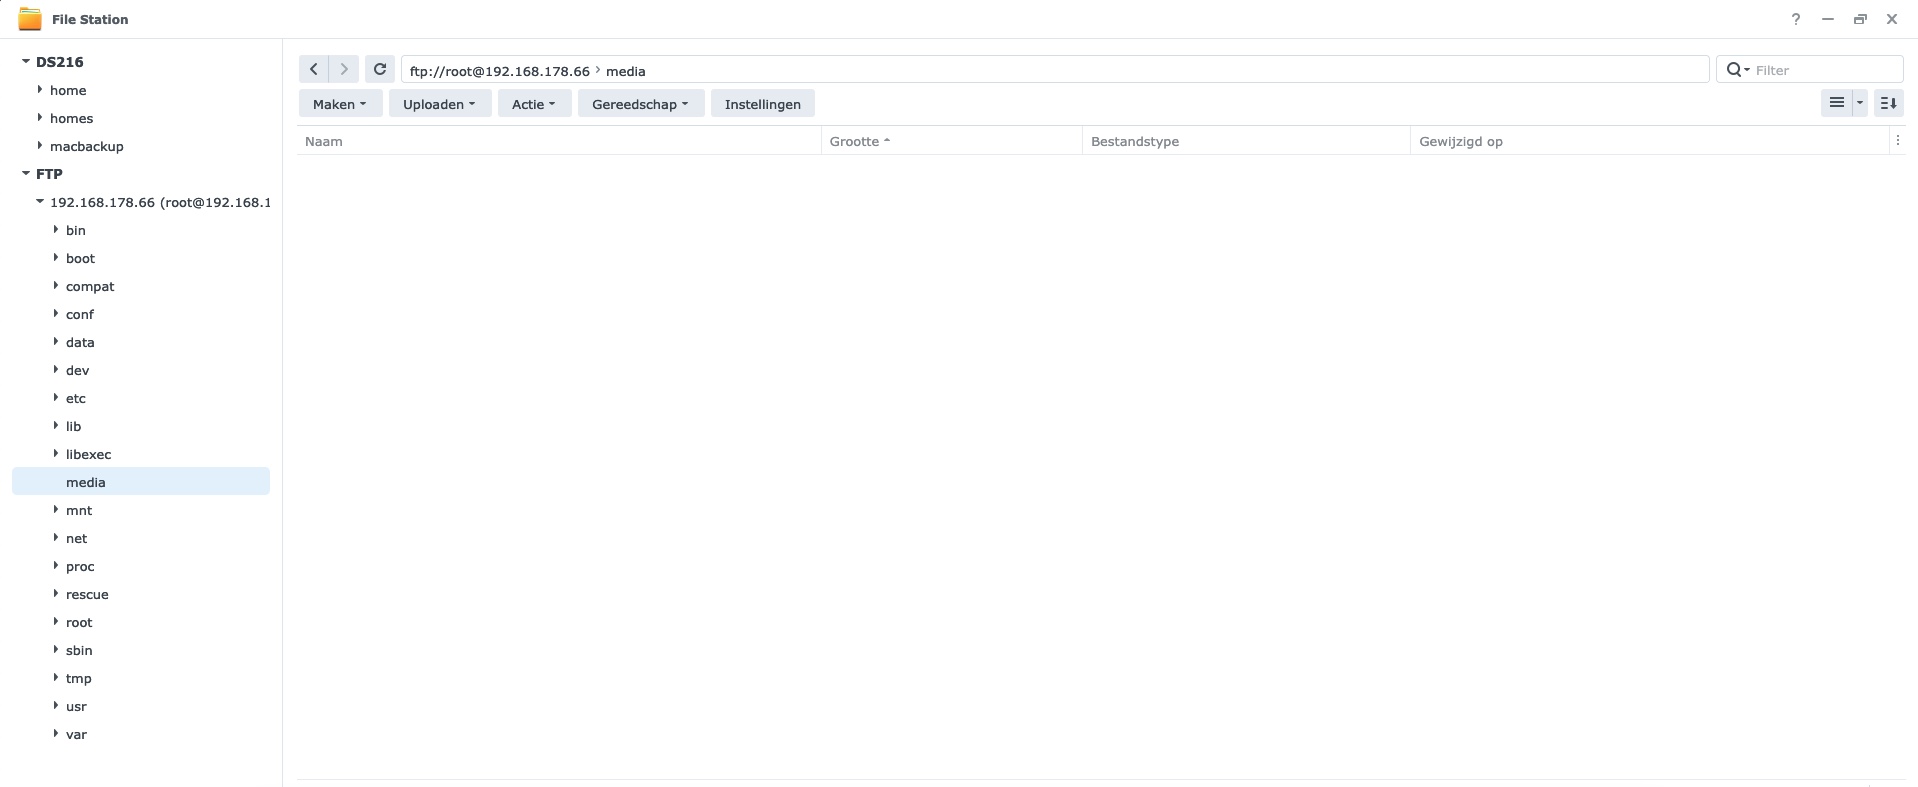The height and width of the screenshot is (787, 1918).
Task: Open File Station help question mark
Action: click(1796, 19)
